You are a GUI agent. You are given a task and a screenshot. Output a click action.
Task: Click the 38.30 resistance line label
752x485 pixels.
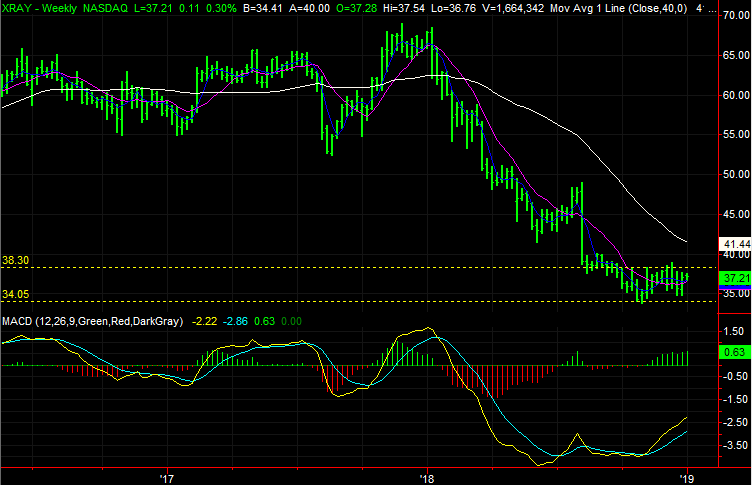(15, 260)
